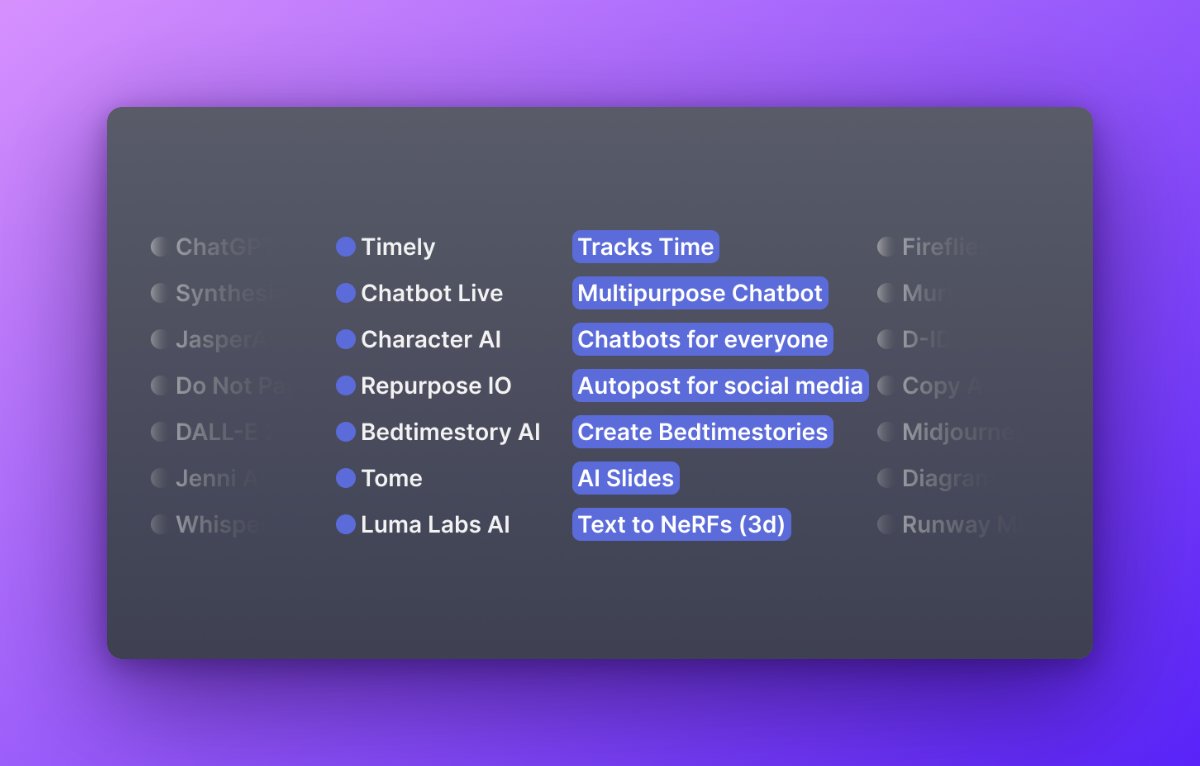Click the faded dot beside DALL-E
This screenshot has width=1200, height=766.
tap(159, 432)
